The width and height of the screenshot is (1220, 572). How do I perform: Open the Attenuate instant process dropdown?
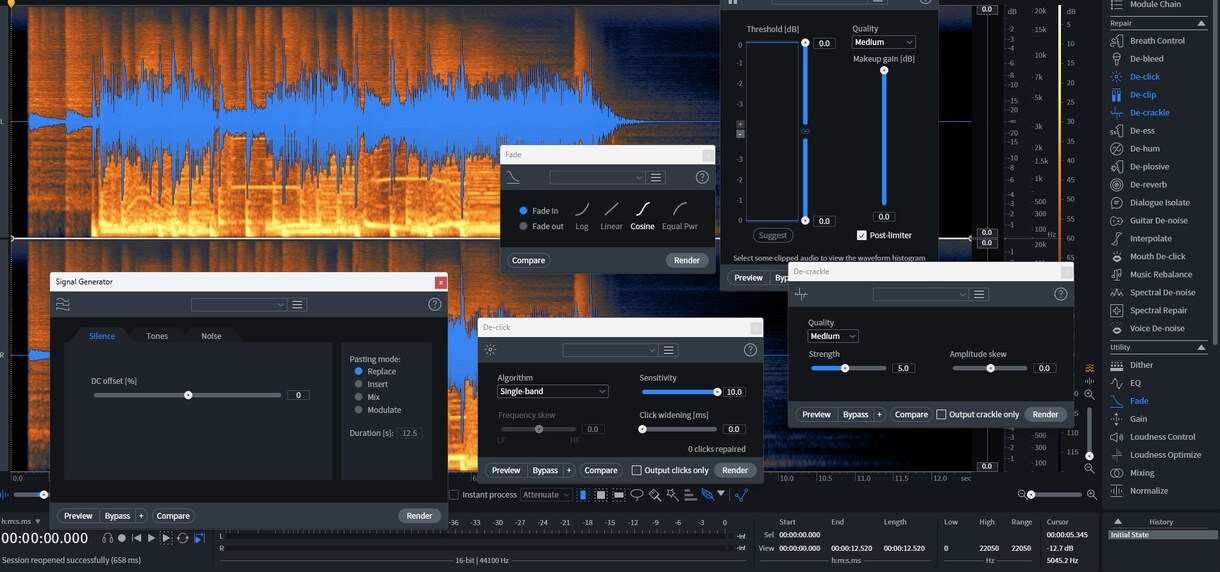tap(546, 495)
